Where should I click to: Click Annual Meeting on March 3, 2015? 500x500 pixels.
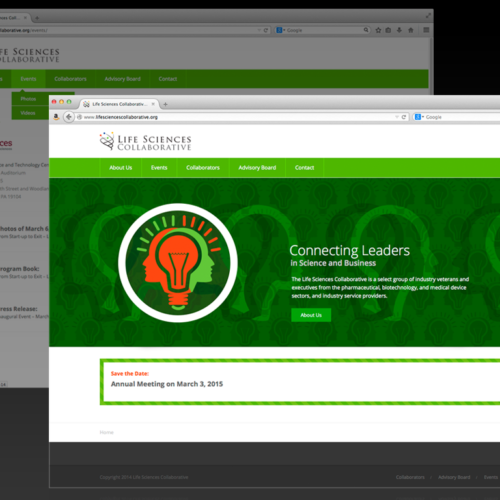pyautogui.click(x=167, y=384)
